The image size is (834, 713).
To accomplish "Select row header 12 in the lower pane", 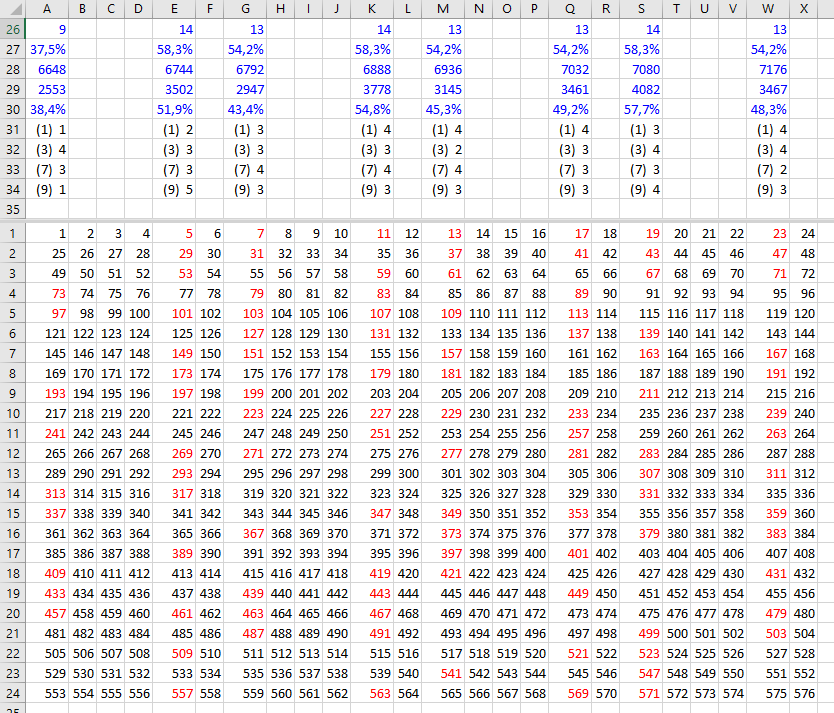I will click(13, 454).
